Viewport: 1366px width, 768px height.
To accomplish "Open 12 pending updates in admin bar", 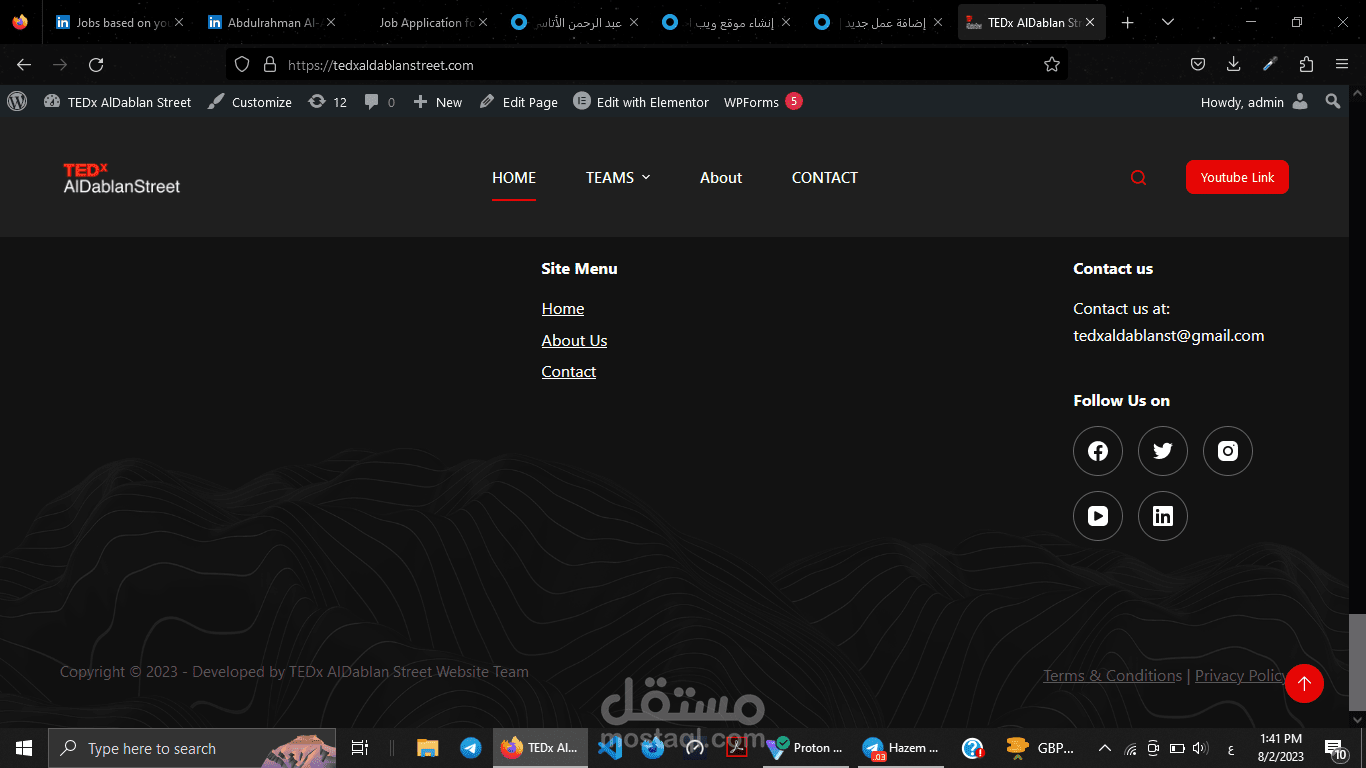I will (328, 102).
